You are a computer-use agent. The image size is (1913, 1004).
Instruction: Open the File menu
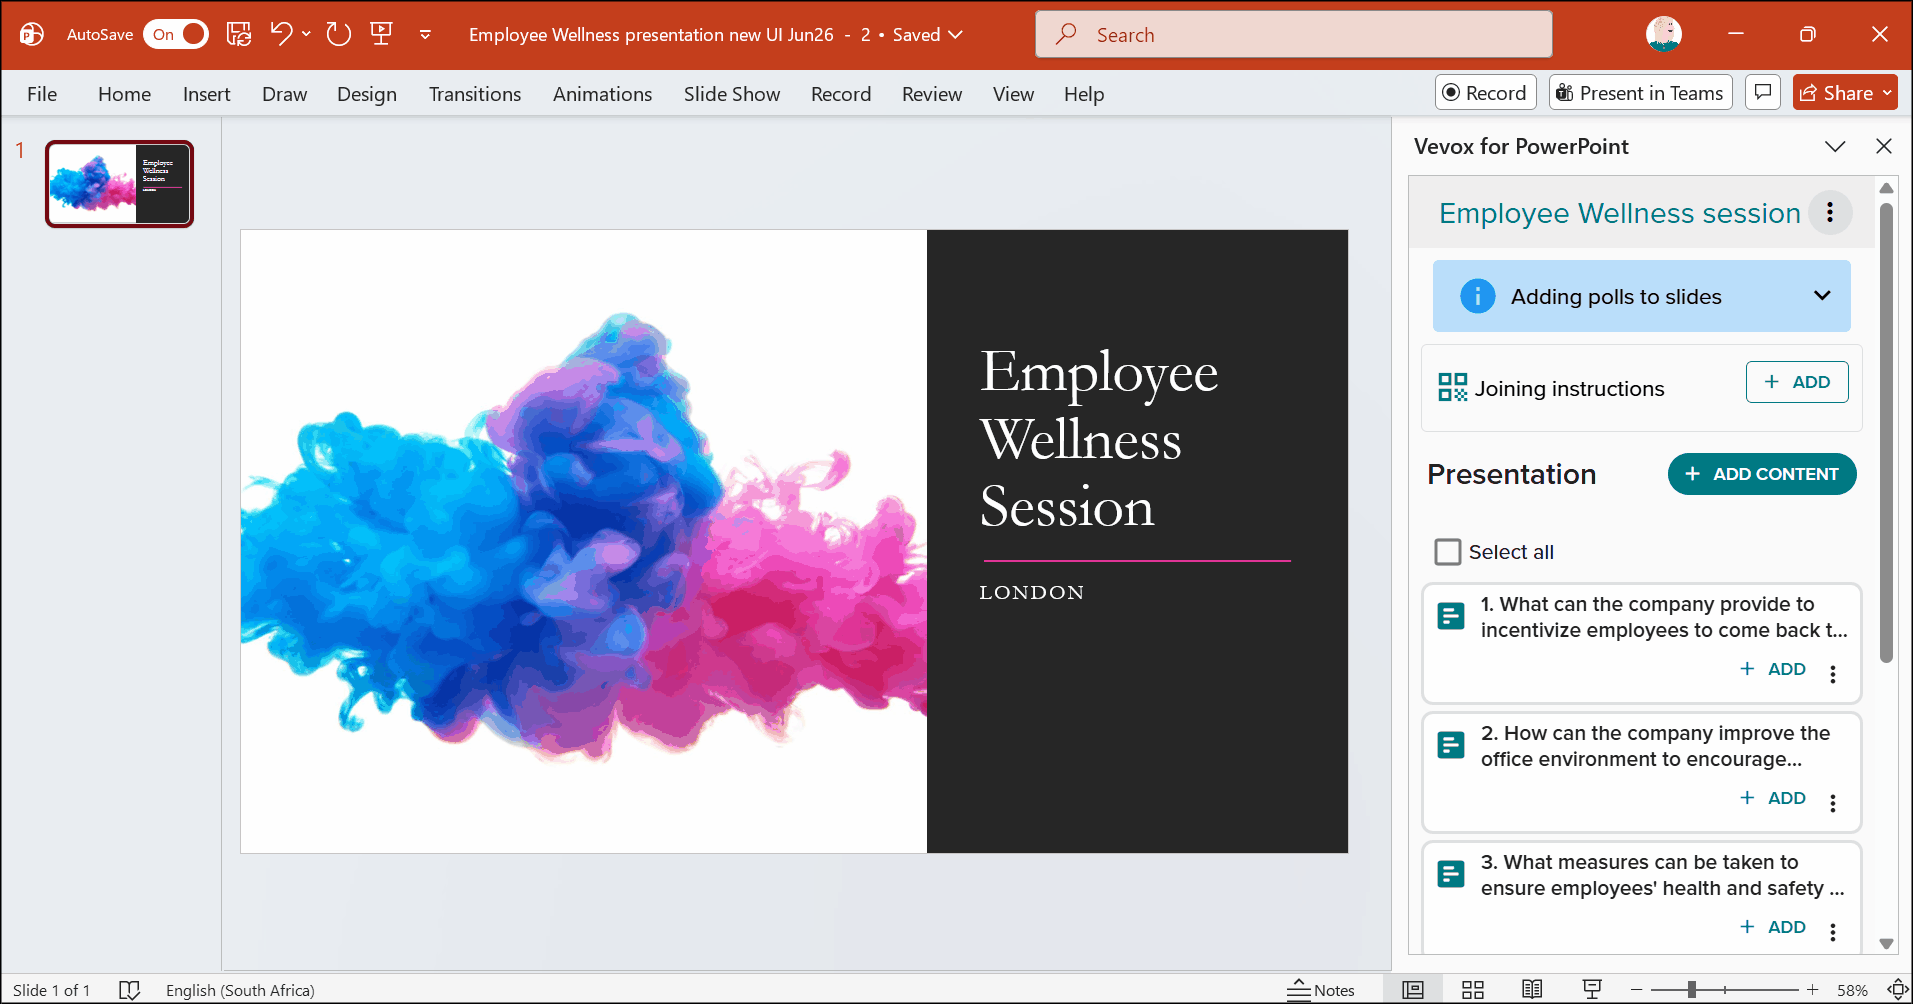[42, 94]
